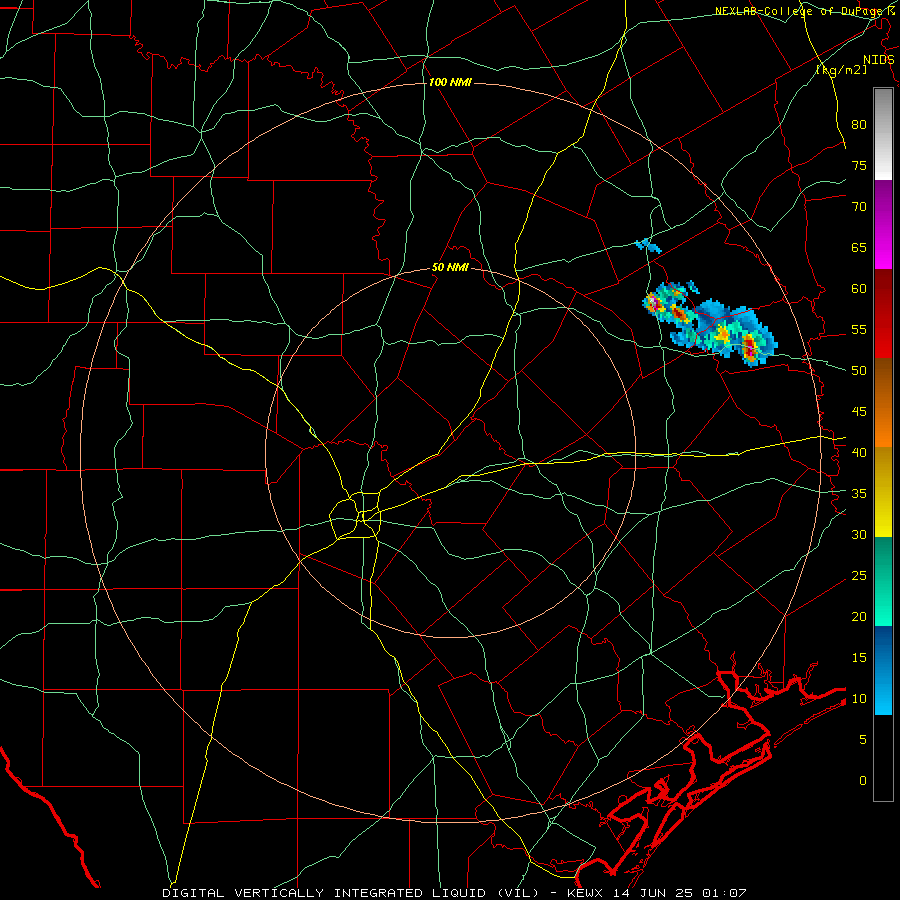Pick the red segment of the color scale
Viewport: 900px width, 900px height.
pos(883,314)
